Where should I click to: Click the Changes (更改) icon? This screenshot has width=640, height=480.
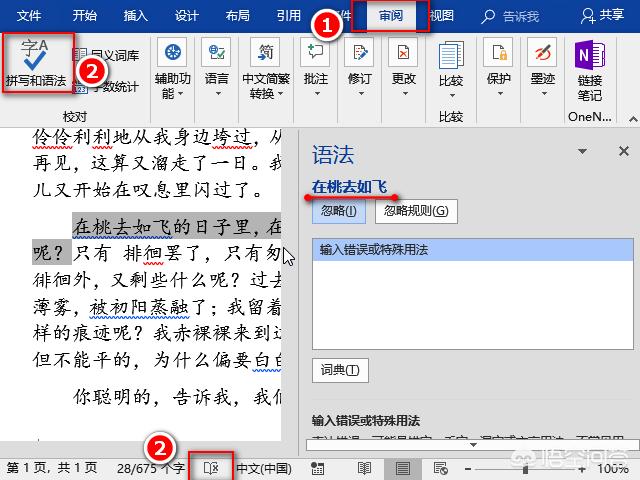click(x=403, y=52)
